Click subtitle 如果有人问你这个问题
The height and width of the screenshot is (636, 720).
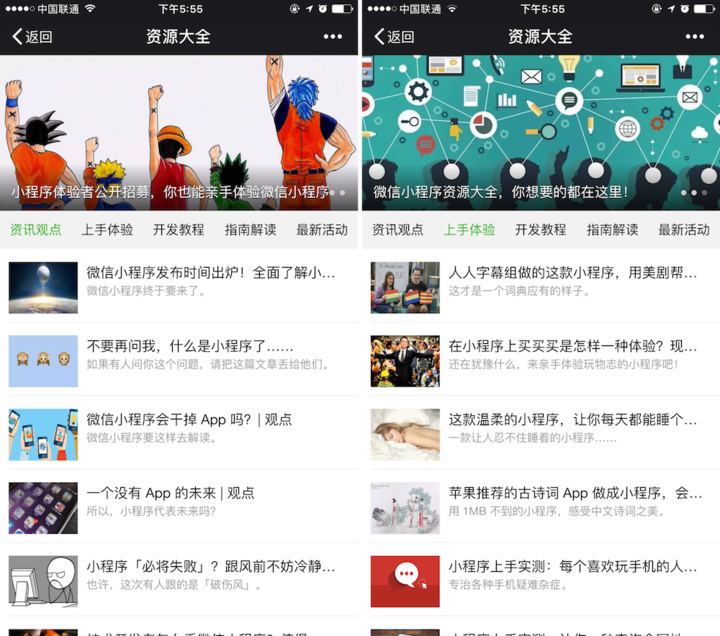pos(208,365)
